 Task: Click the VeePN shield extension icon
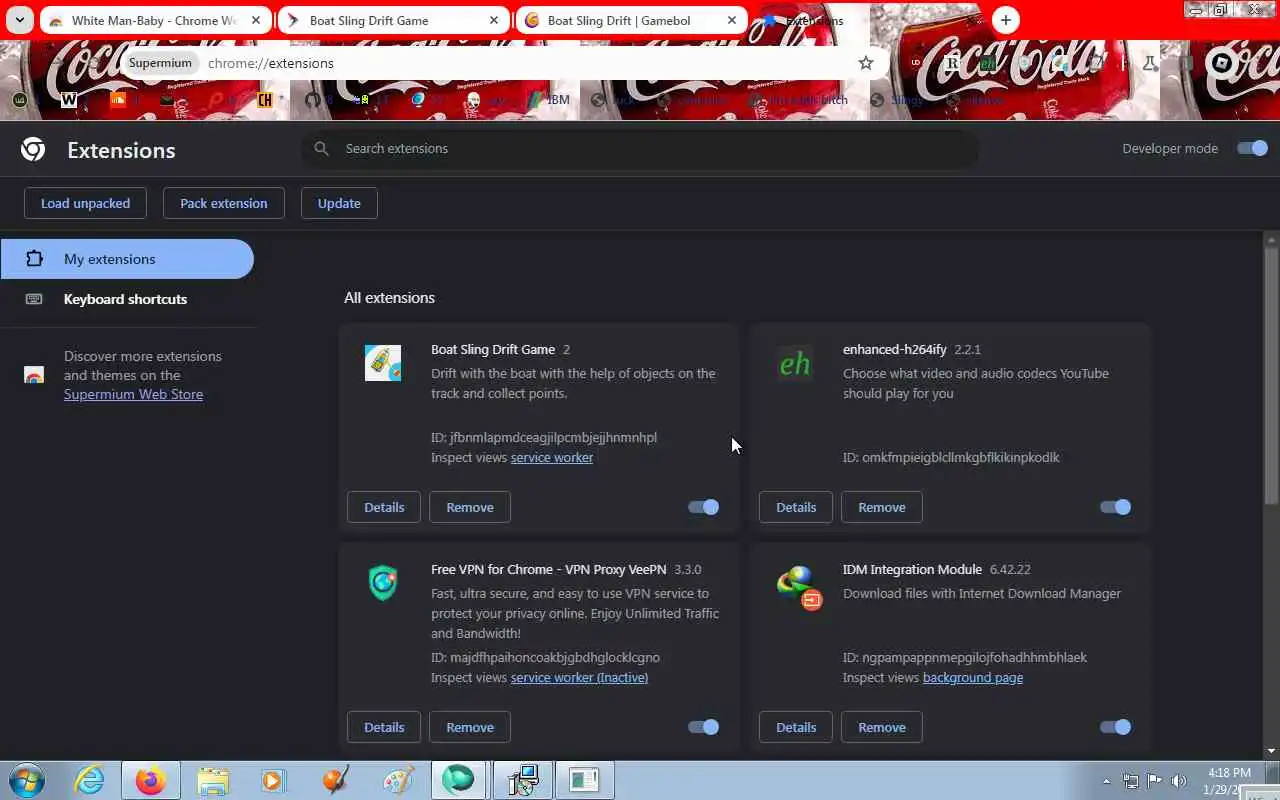pos(383,583)
